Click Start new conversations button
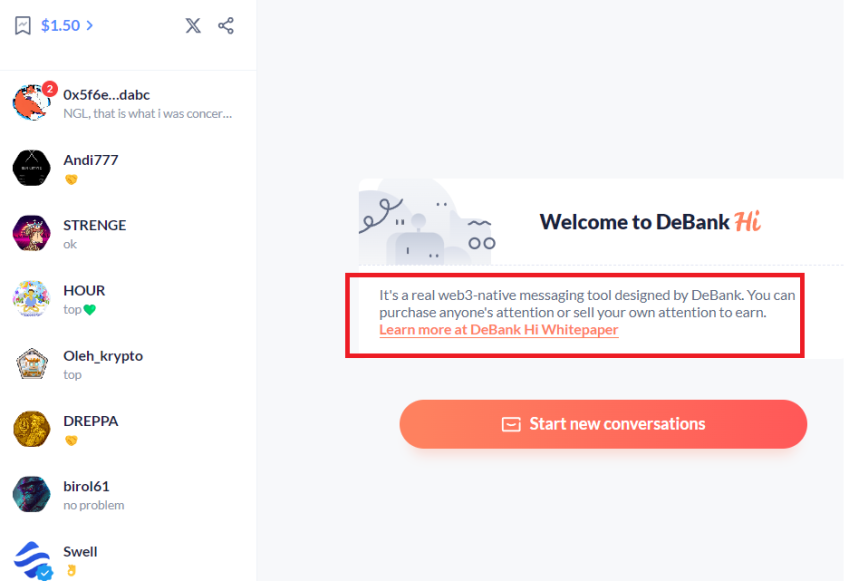The height and width of the screenshot is (581, 849). [603, 424]
